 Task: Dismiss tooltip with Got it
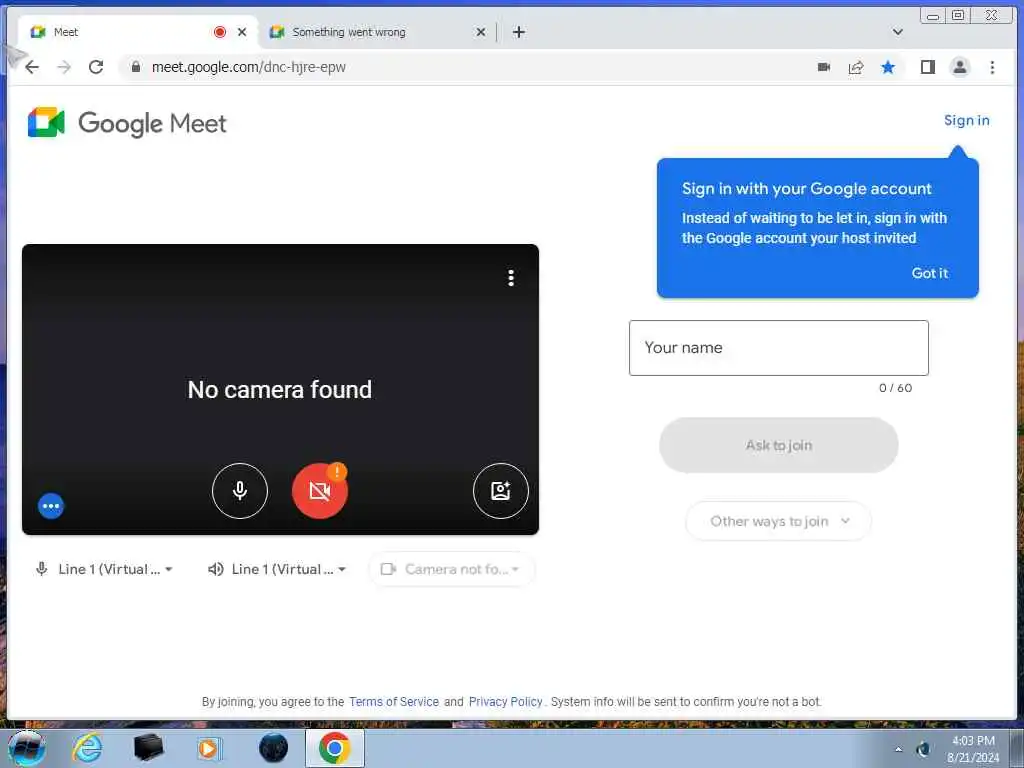coord(929,273)
